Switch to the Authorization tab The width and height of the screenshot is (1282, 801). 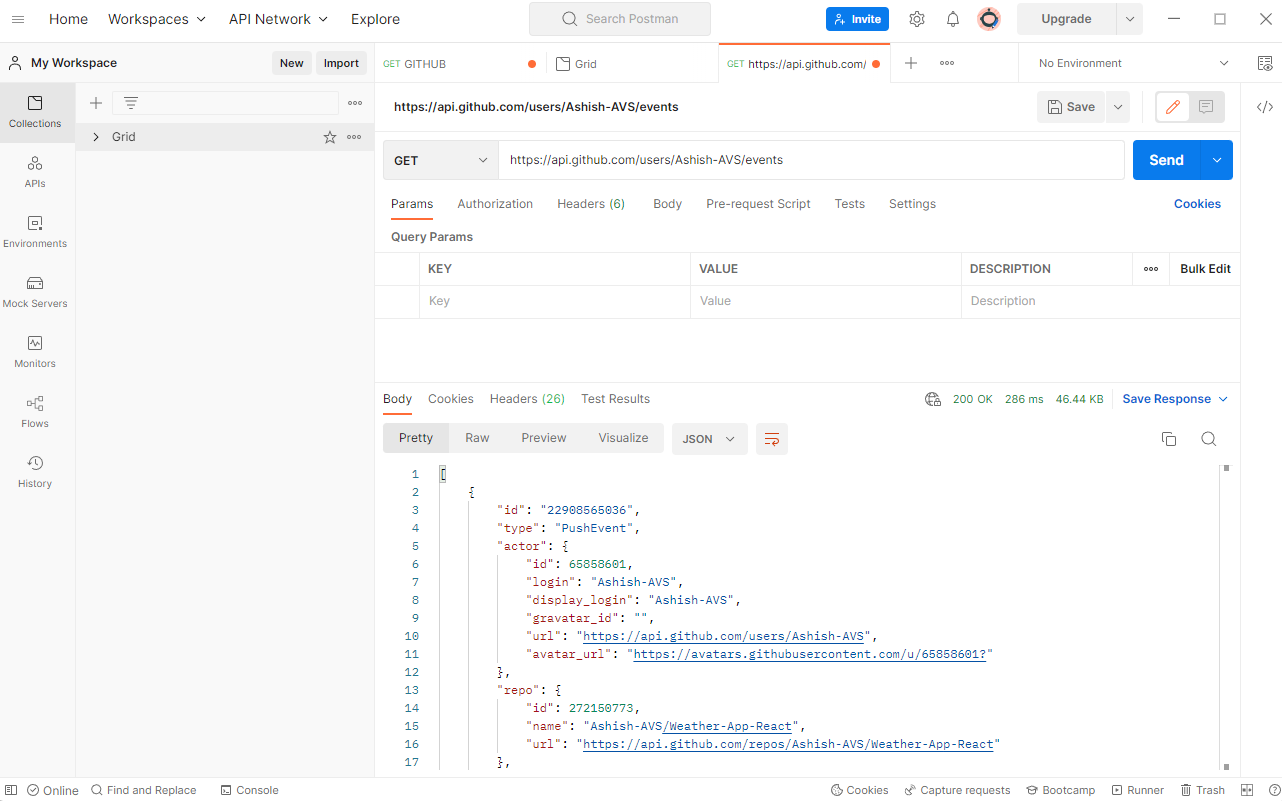(x=495, y=204)
